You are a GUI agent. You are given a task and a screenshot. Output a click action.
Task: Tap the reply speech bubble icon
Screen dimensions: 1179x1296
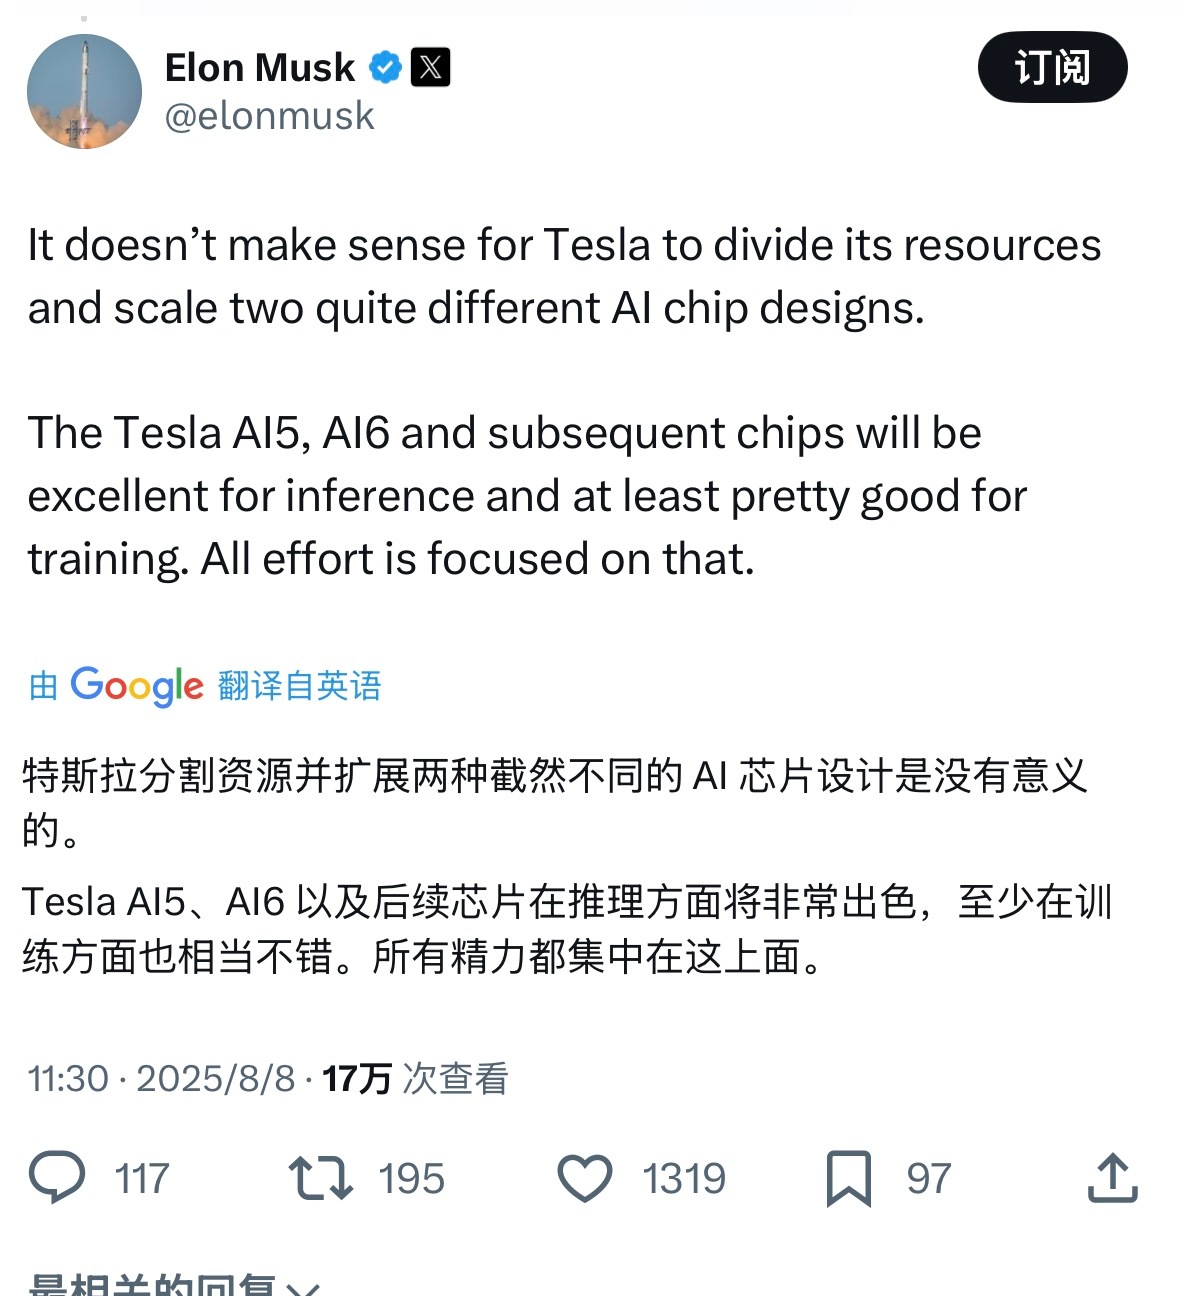[57, 1177]
